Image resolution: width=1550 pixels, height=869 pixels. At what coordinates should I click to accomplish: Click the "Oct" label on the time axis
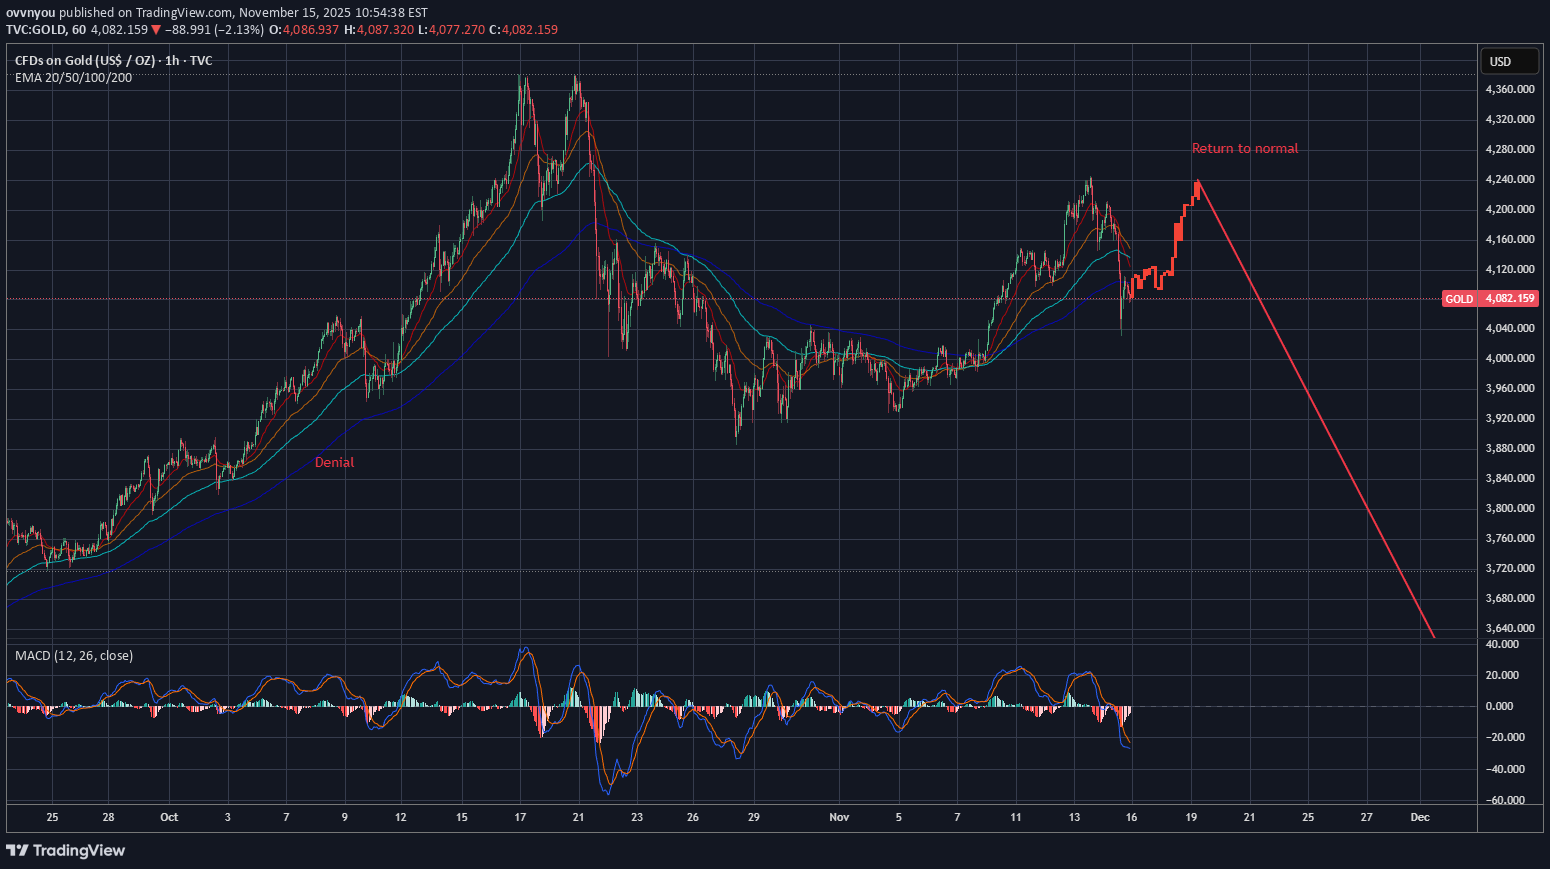(x=169, y=817)
